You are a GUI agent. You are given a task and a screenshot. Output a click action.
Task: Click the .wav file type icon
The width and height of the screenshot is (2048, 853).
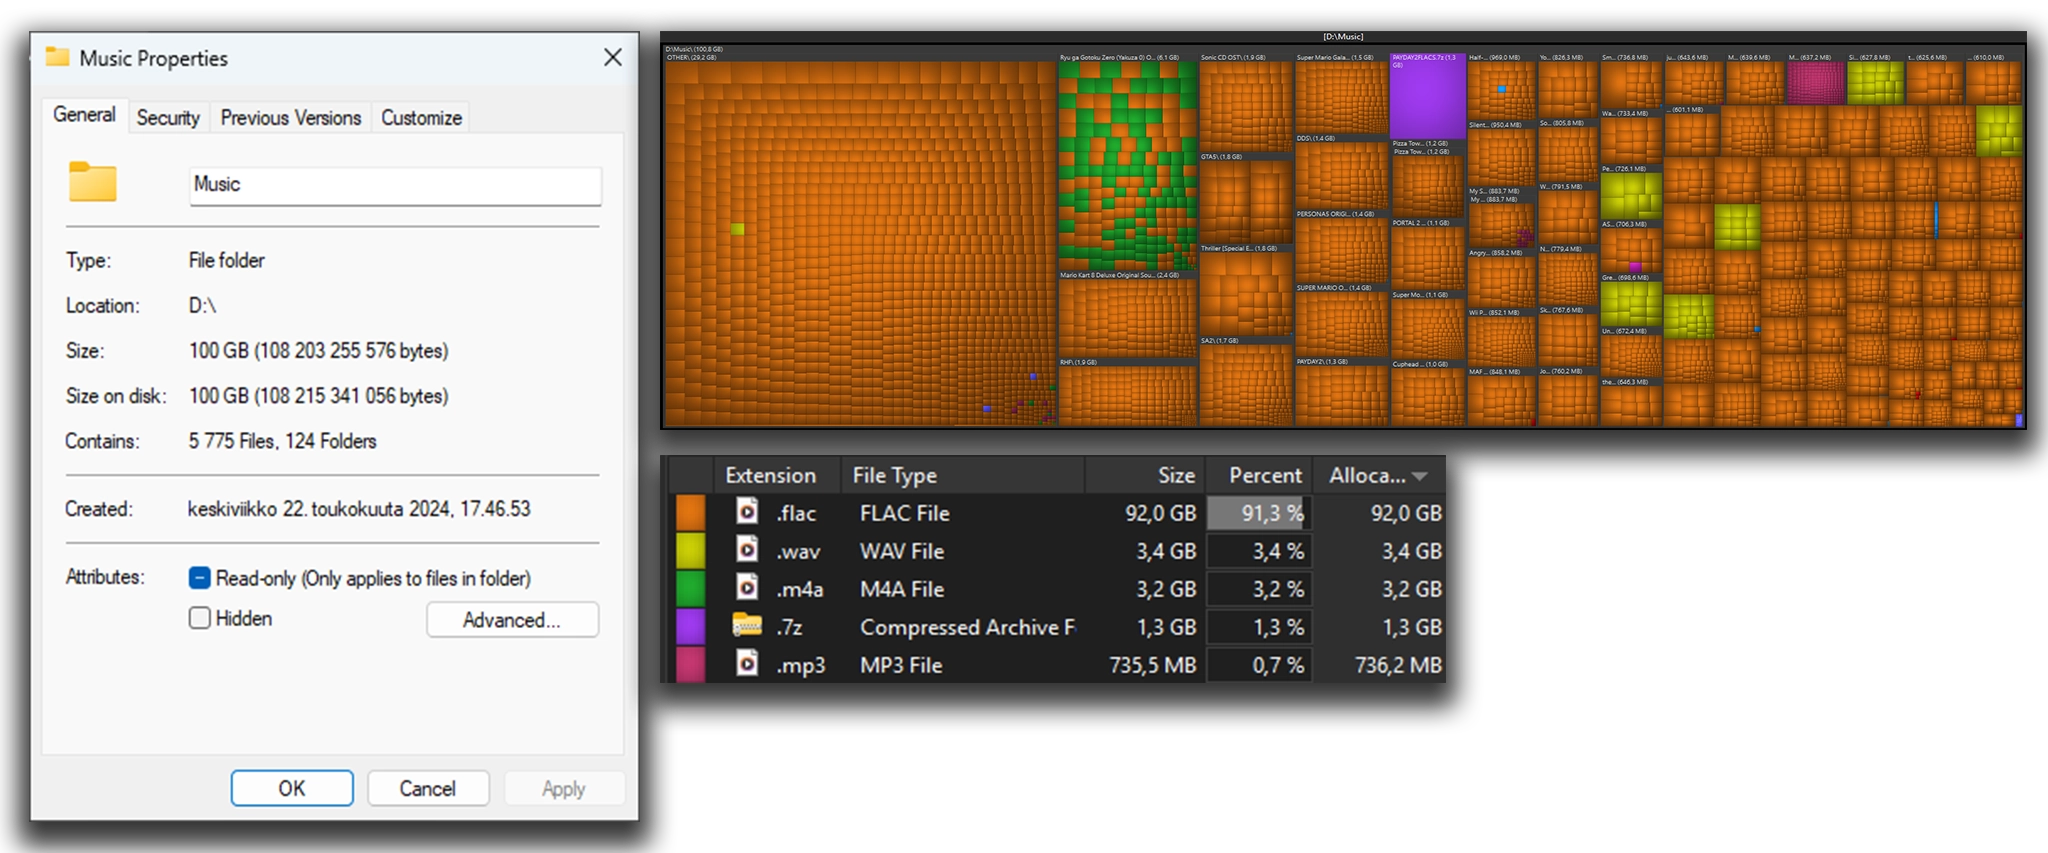tap(747, 550)
